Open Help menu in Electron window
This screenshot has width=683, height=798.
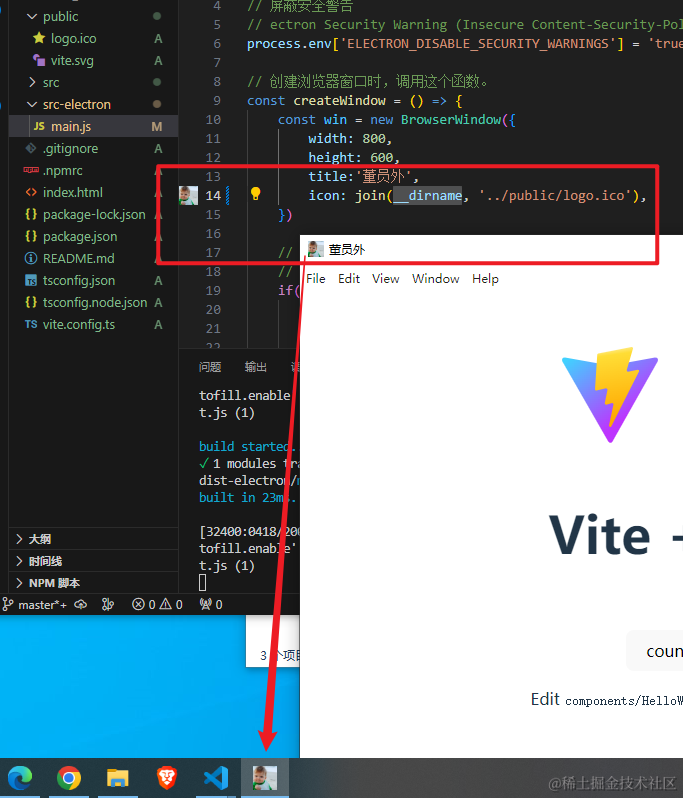click(x=485, y=279)
